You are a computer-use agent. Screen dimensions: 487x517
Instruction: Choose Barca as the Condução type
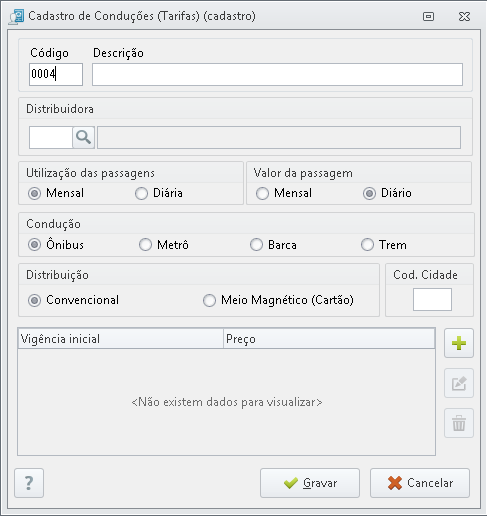point(273,245)
